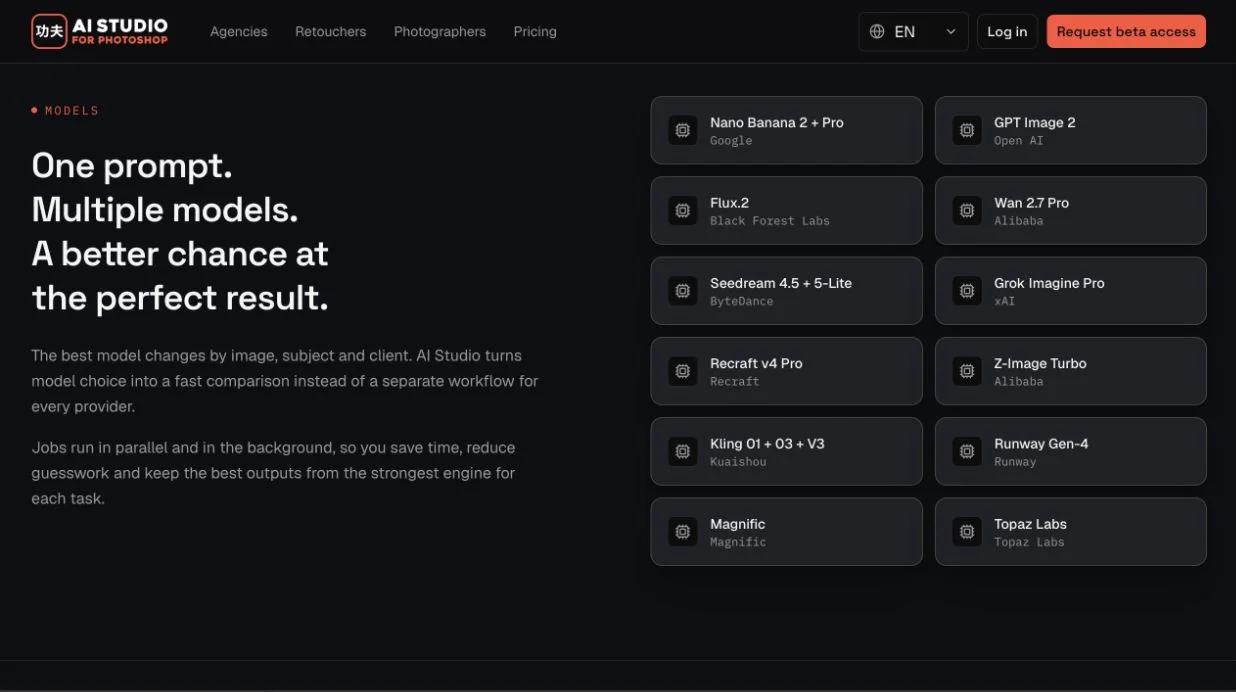Click chip icon on Topaz Labs card
1236x692 pixels.
(966, 532)
